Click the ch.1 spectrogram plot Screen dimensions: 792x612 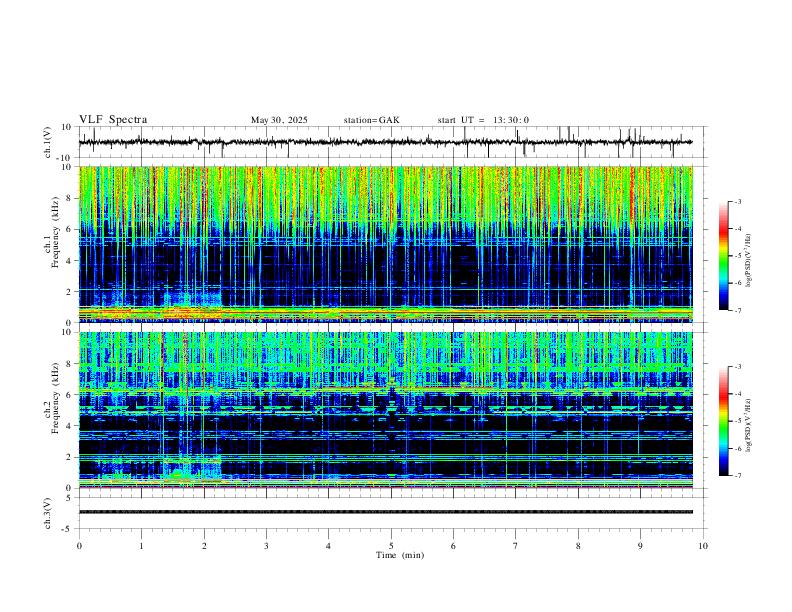point(385,244)
